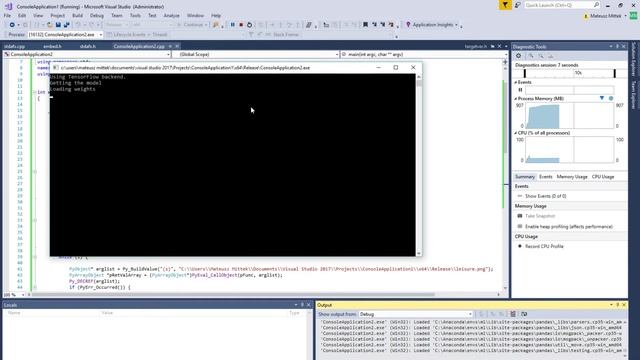Image resolution: width=640 pixels, height=360 pixels.
Task: Collapse the Process Memory graph section
Action: coord(516,99)
